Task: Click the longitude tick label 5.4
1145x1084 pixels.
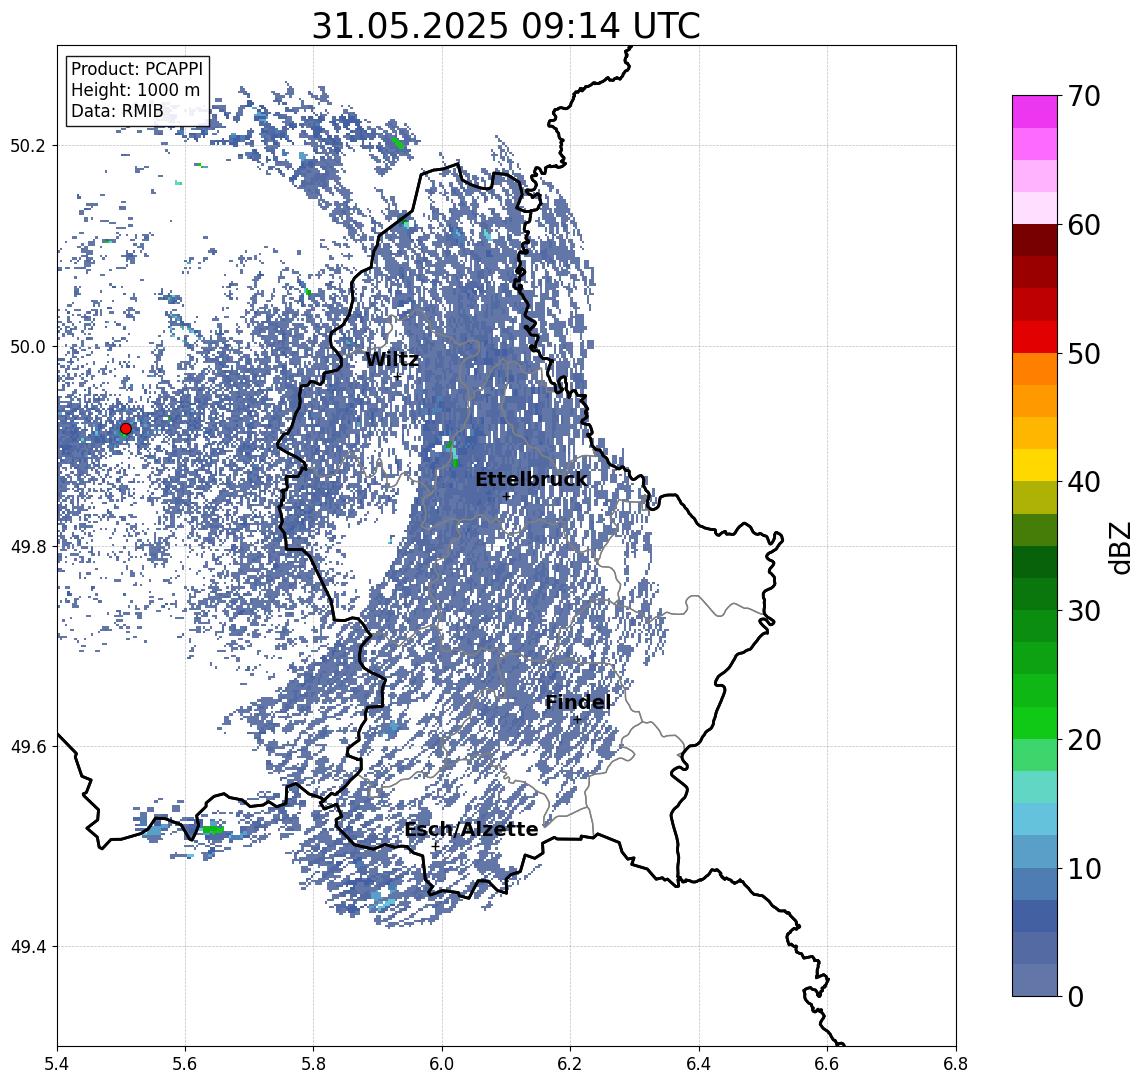Action: pos(58,1064)
